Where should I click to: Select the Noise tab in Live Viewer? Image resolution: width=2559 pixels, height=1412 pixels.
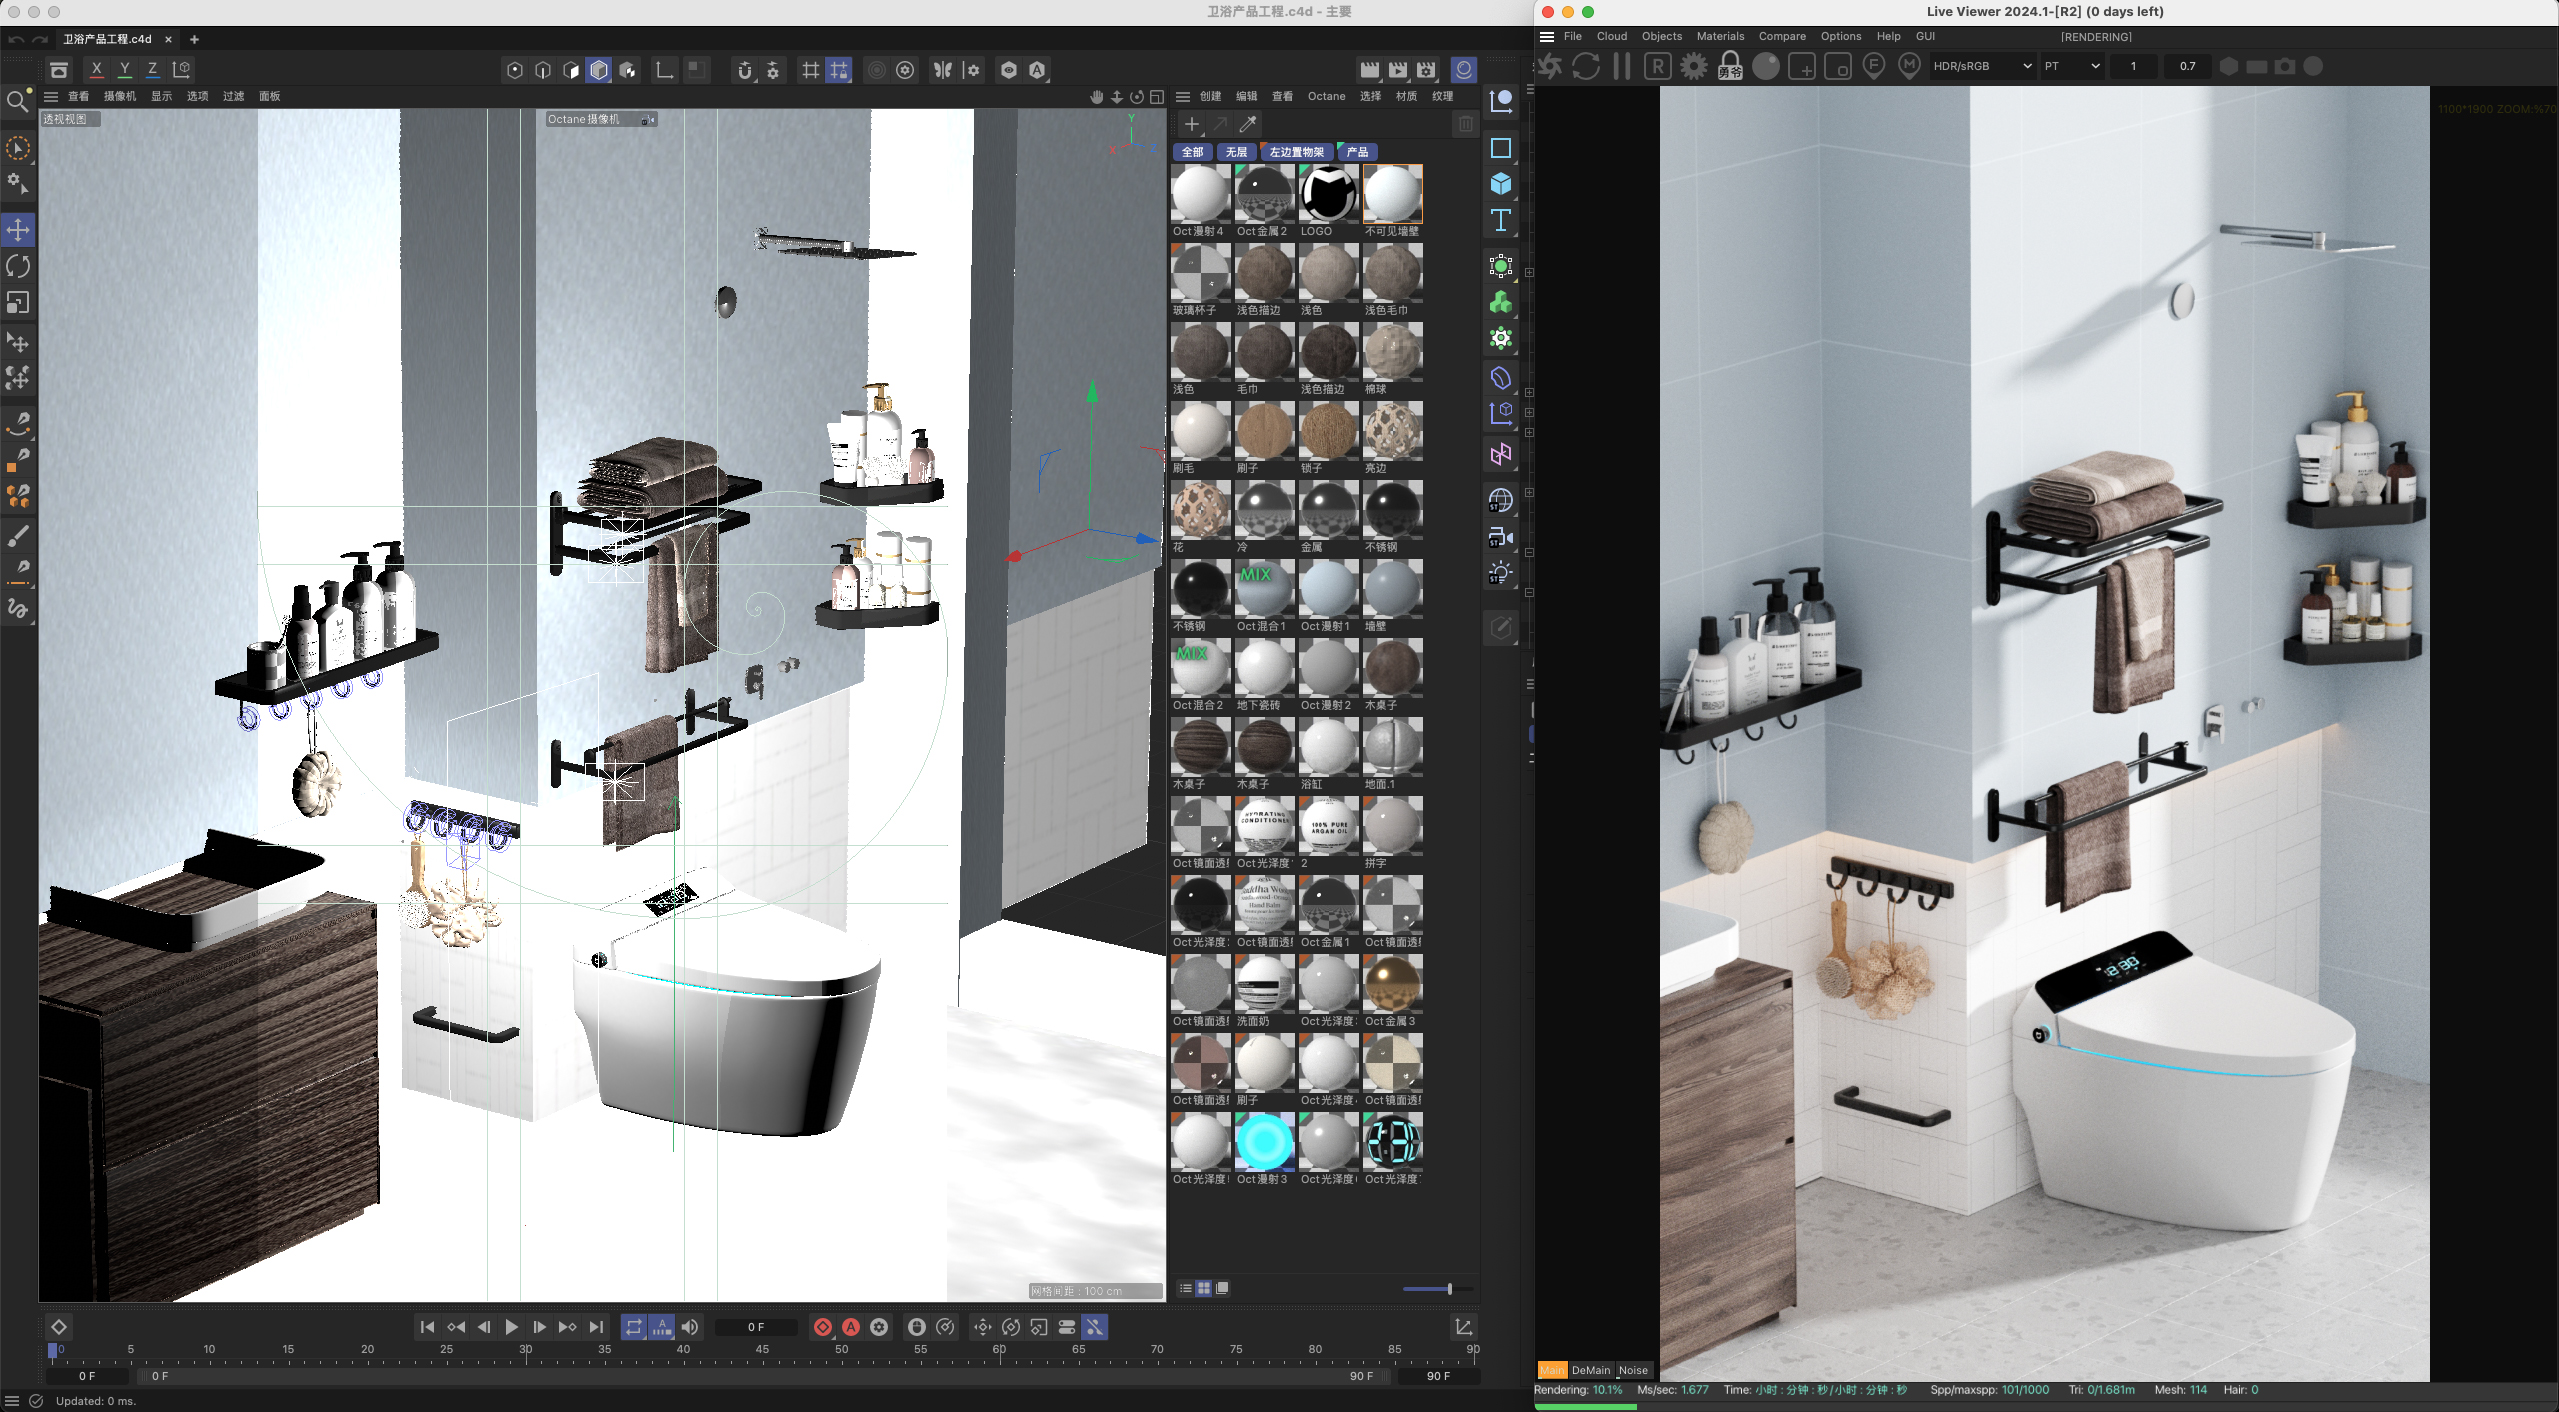click(1633, 1370)
